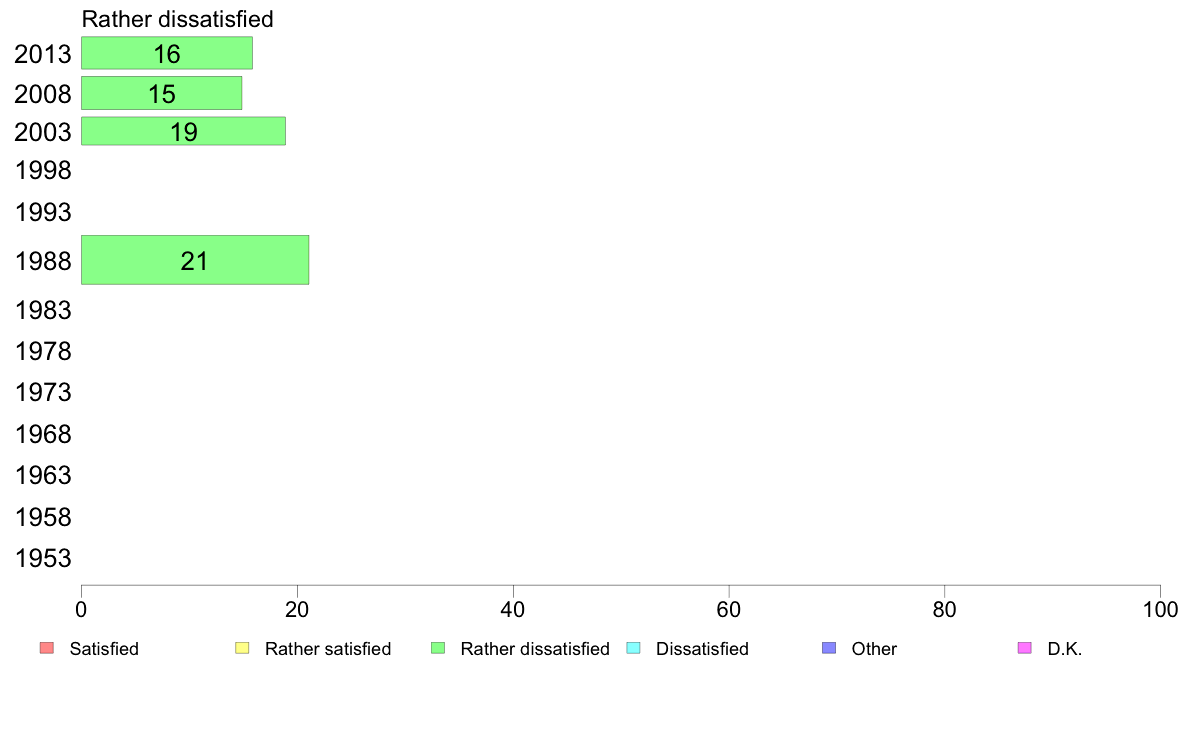Click the blue Other legend swatch

coord(829,648)
